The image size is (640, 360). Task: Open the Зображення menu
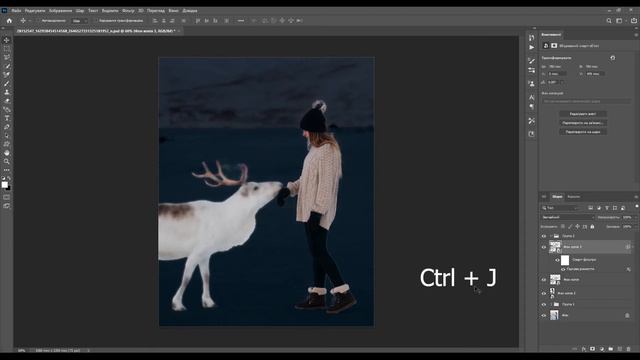60,11
